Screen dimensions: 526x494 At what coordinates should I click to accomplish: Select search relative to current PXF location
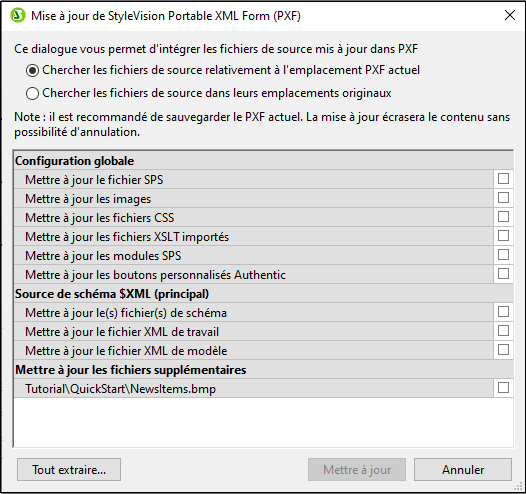(x=33, y=70)
